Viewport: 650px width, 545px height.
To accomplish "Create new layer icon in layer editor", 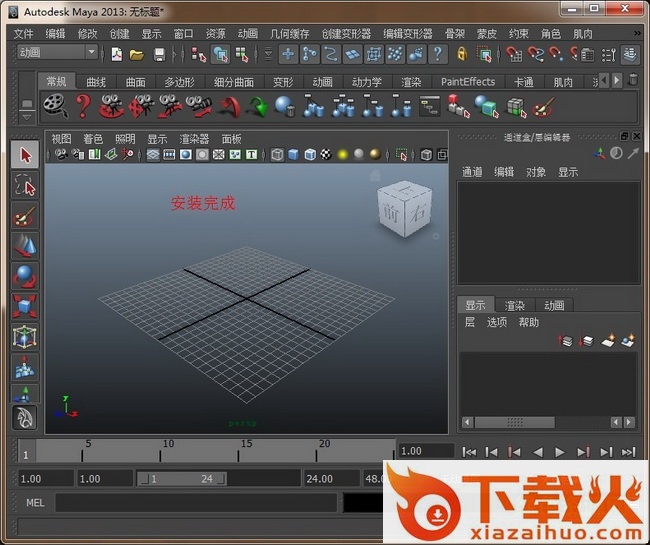I will (608, 340).
